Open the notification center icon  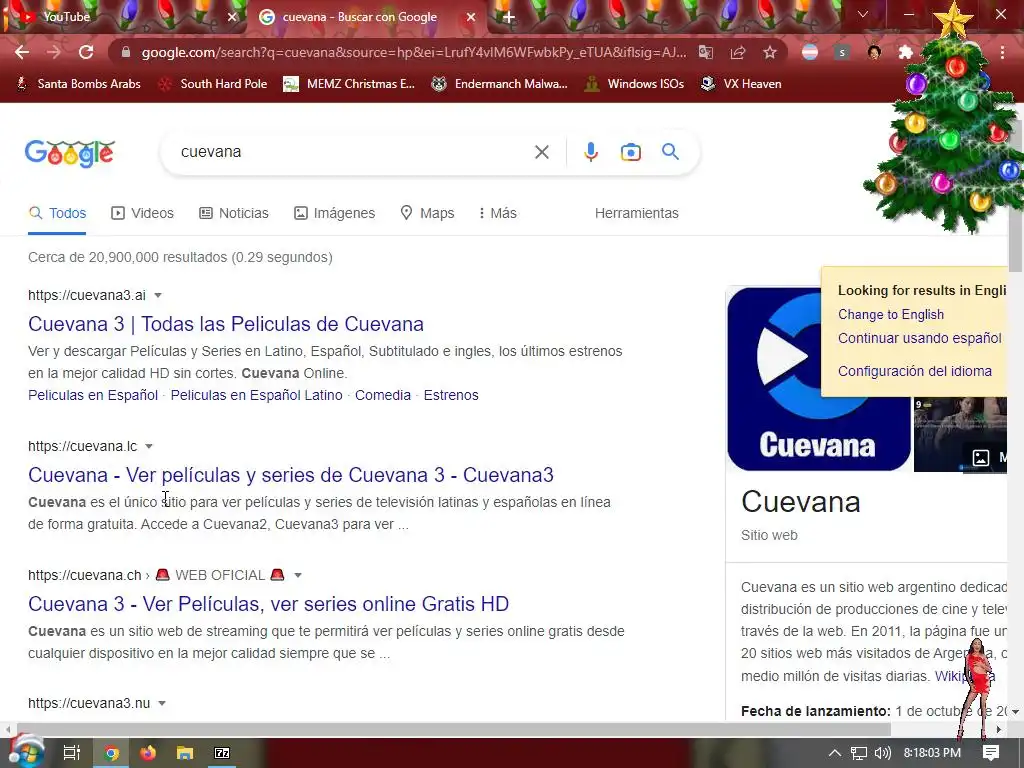(991, 753)
